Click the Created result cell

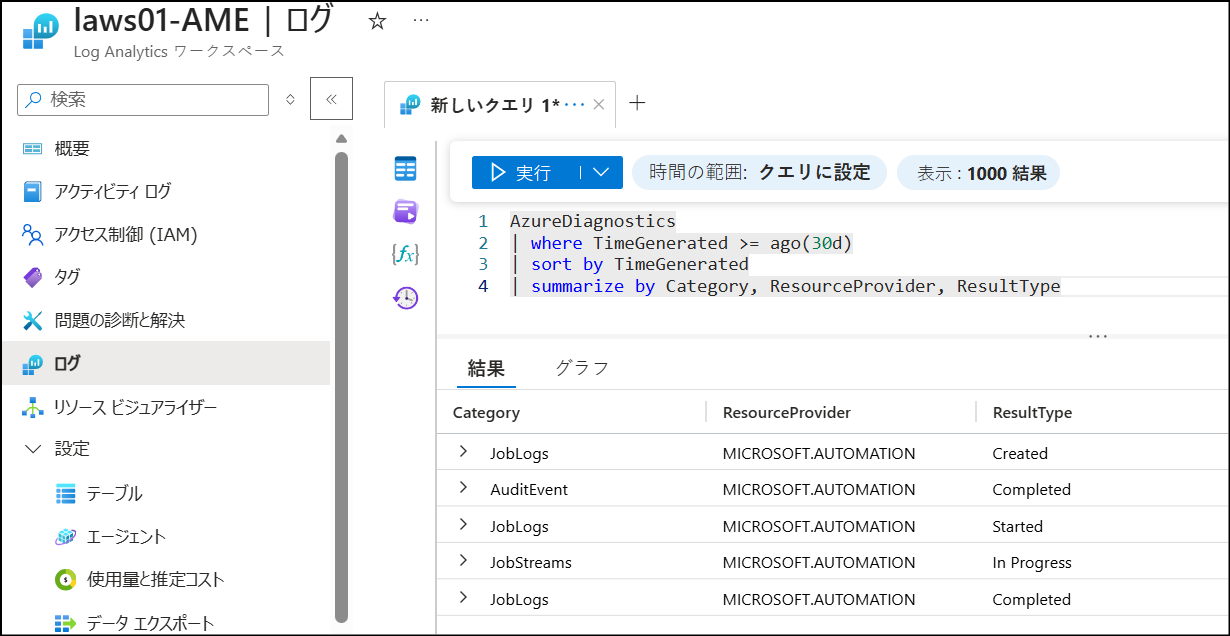(x=1020, y=453)
